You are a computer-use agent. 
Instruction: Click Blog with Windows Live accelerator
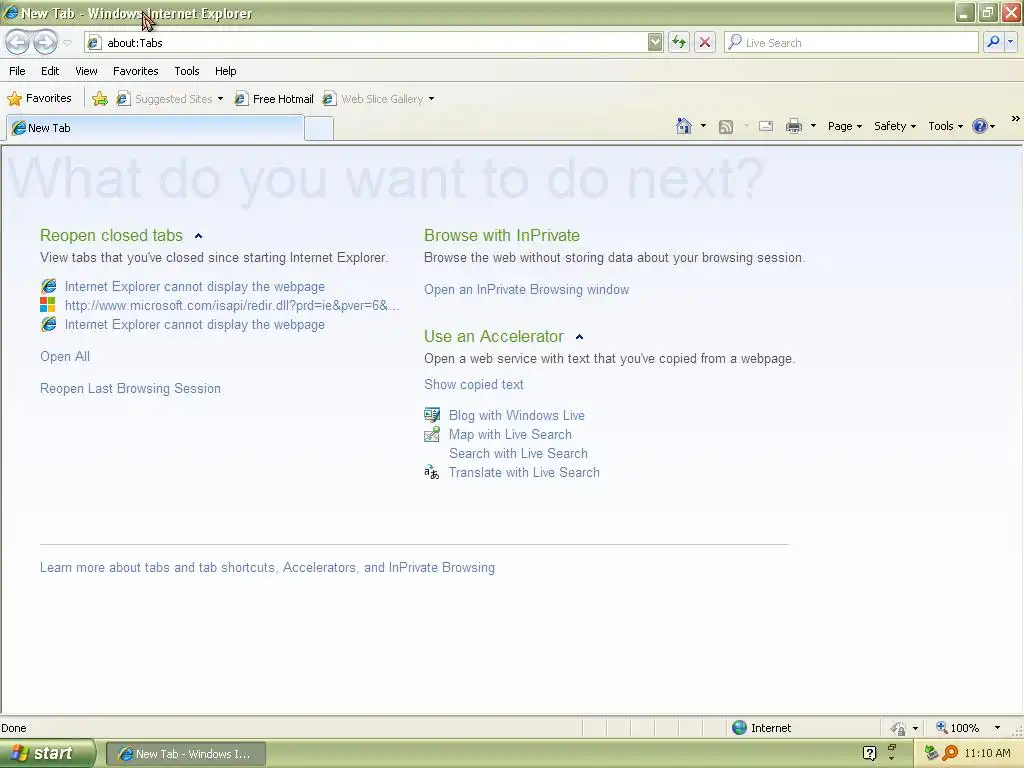pyautogui.click(x=517, y=415)
